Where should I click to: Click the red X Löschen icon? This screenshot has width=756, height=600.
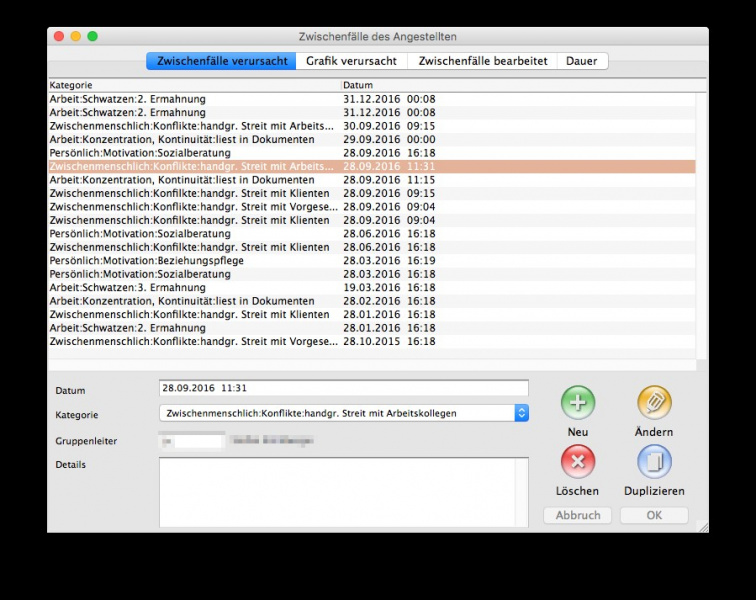[577, 462]
